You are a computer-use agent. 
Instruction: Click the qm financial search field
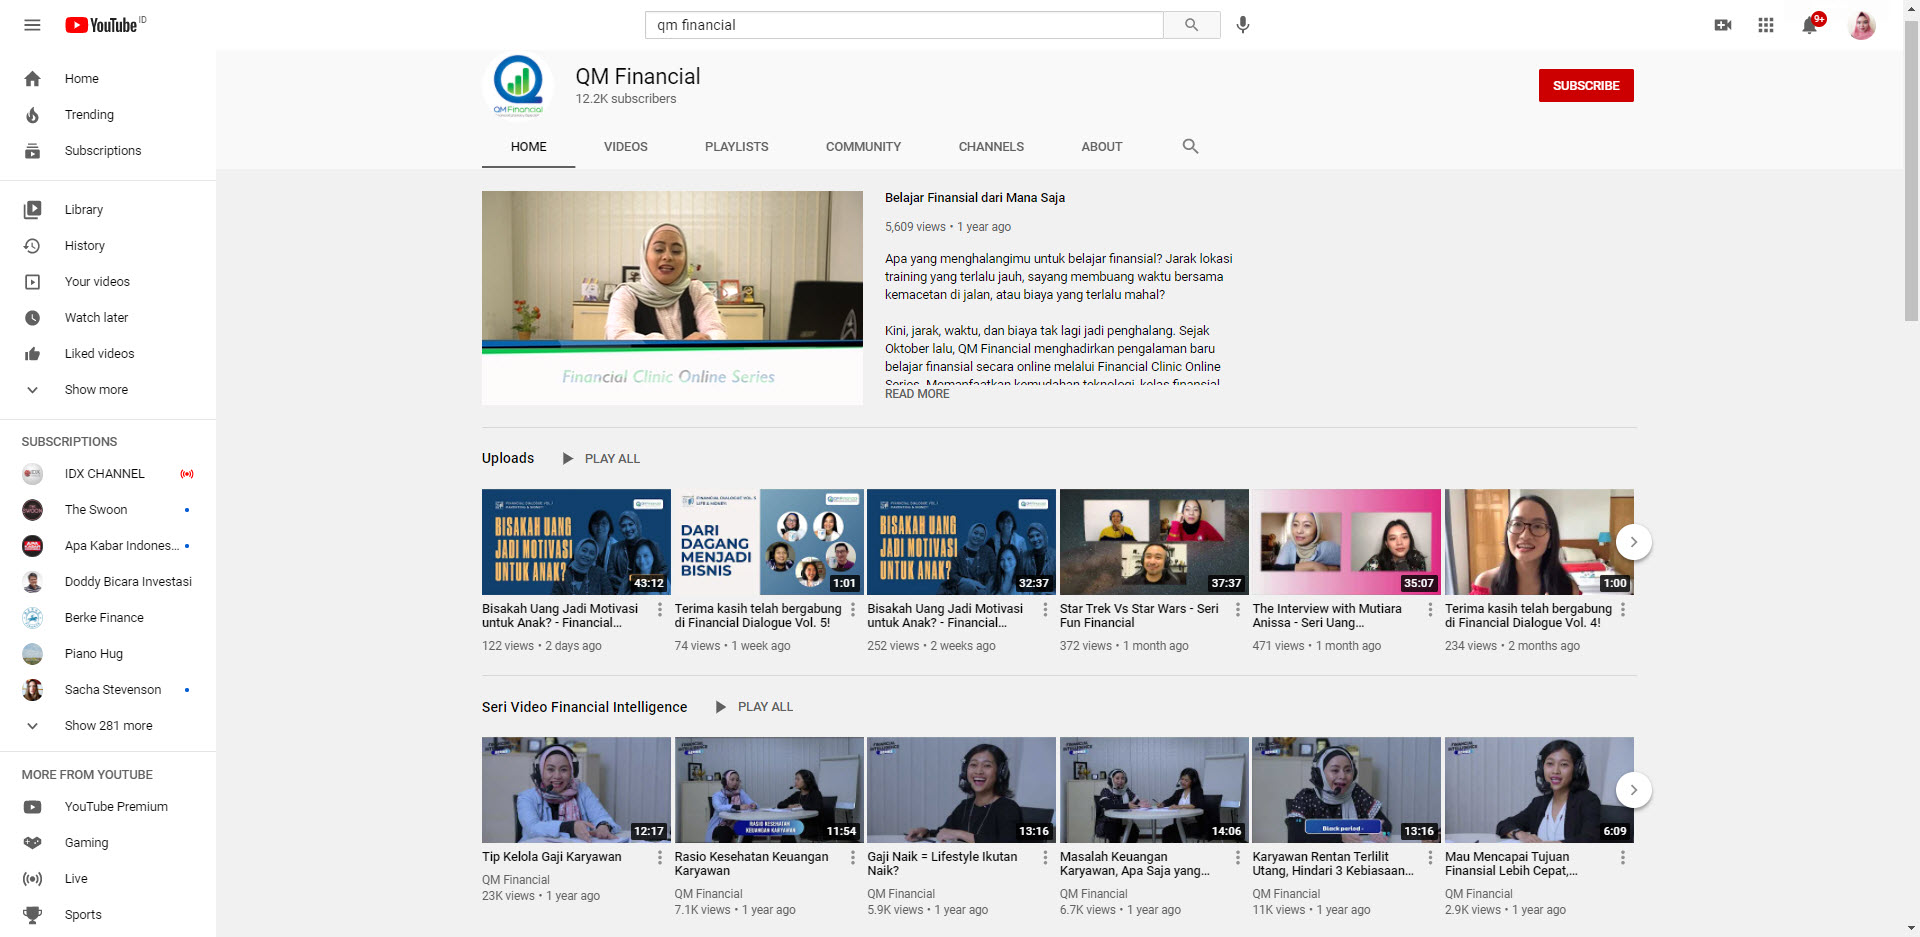pyautogui.click(x=905, y=25)
